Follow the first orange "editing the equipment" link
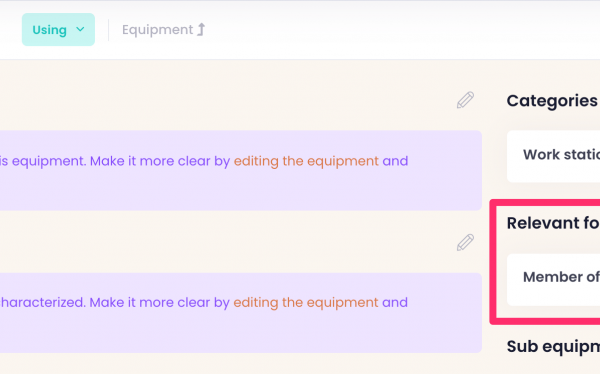 pos(306,161)
